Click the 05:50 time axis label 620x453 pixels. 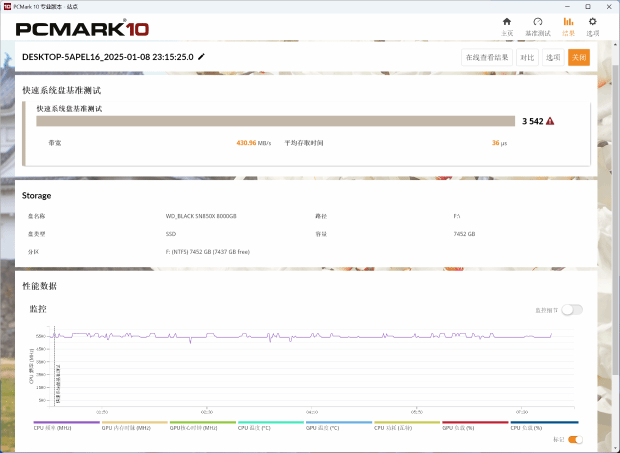coord(416,412)
